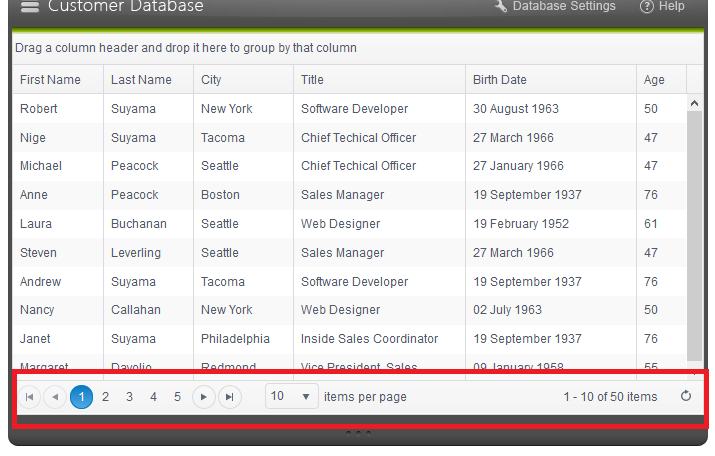Go to page 5 of results
715x456 pixels.
(x=178, y=397)
